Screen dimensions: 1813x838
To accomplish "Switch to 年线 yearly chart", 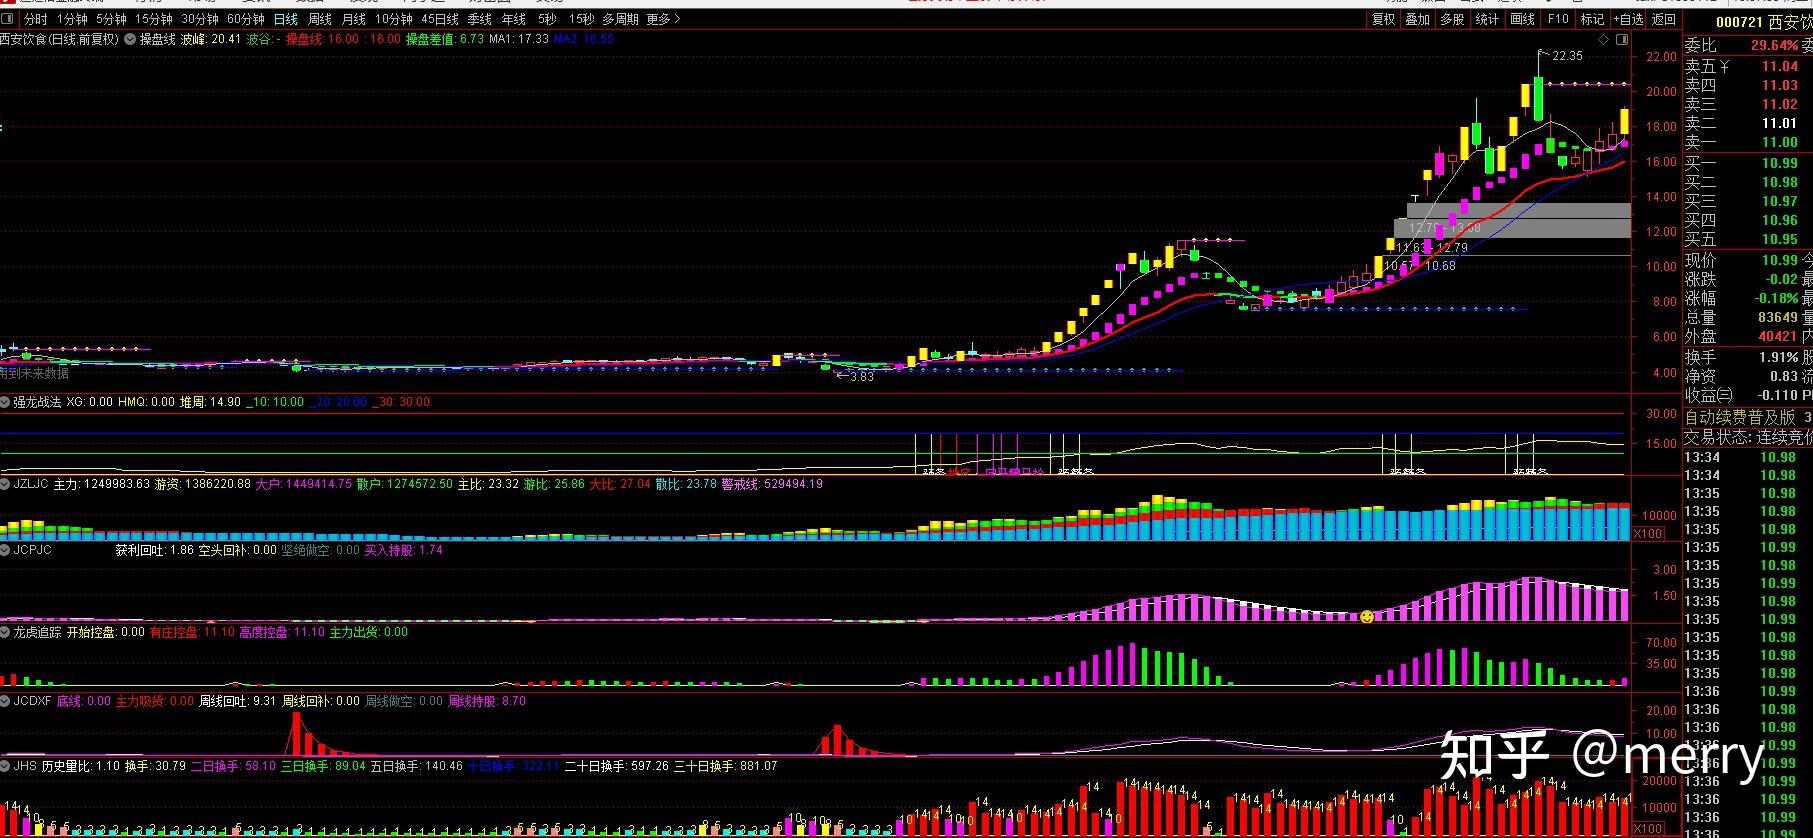I will coord(514,20).
